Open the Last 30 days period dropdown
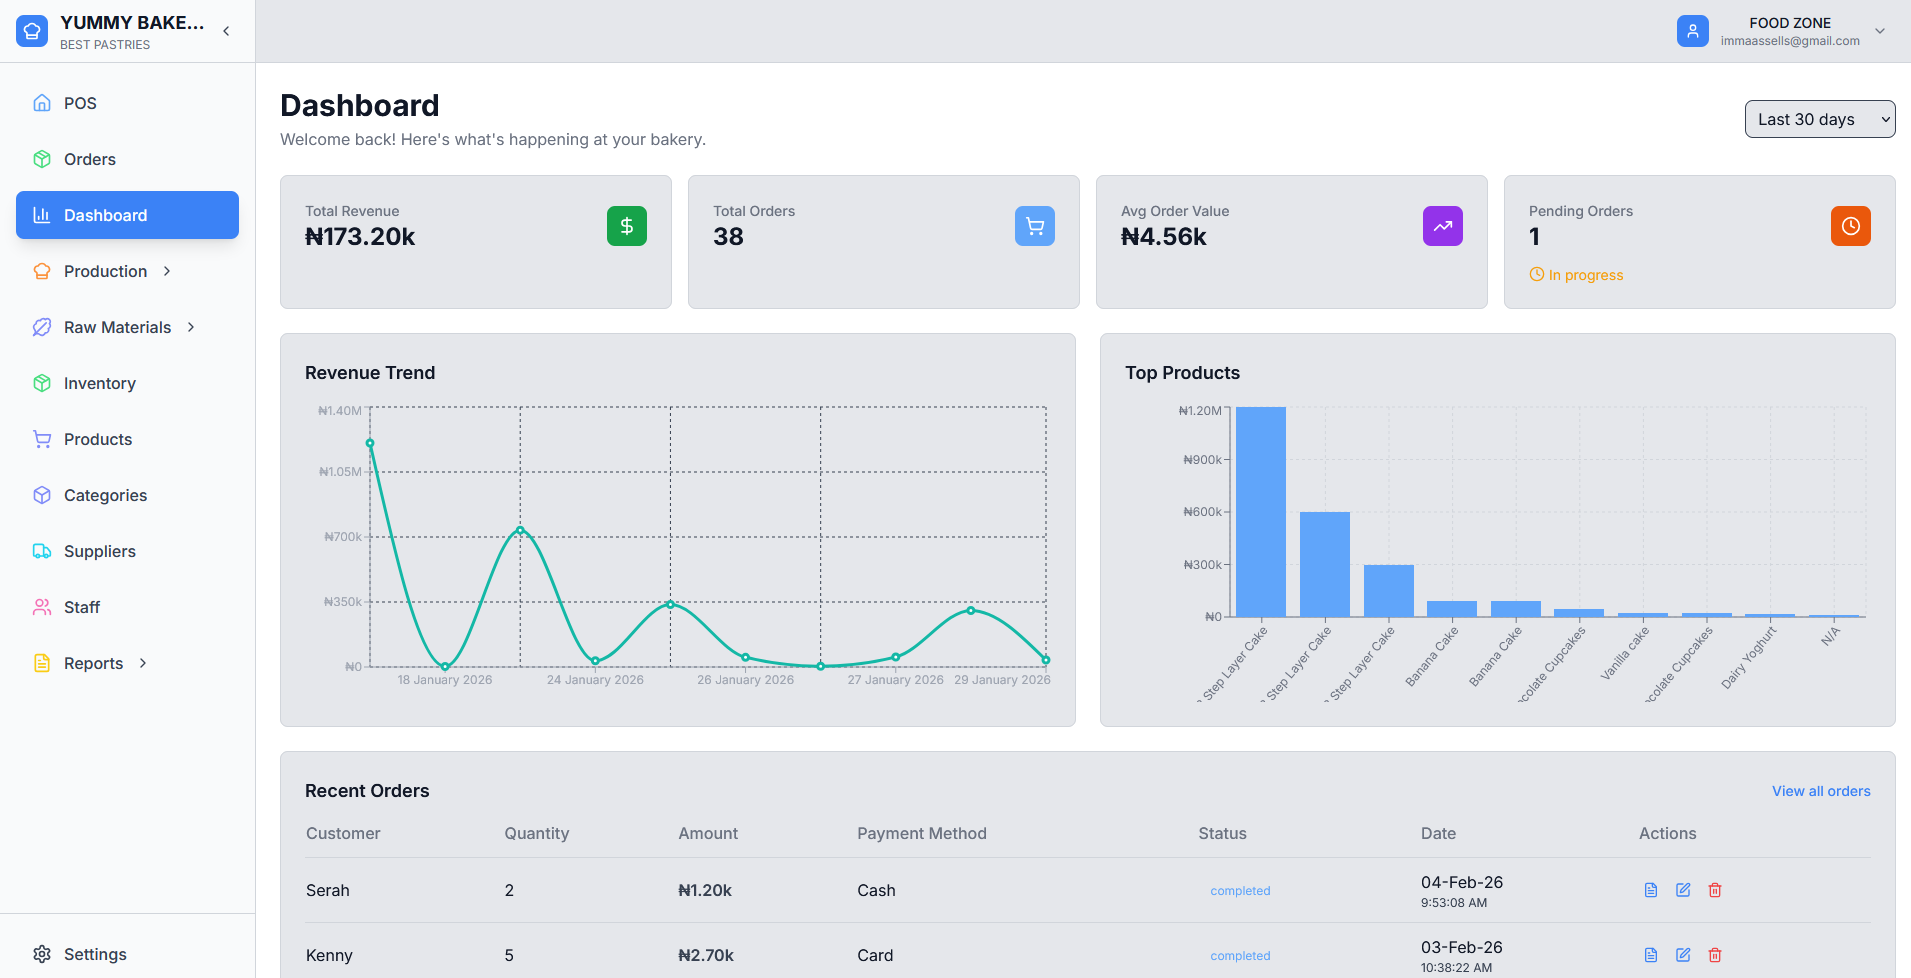 click(1819, 119)
